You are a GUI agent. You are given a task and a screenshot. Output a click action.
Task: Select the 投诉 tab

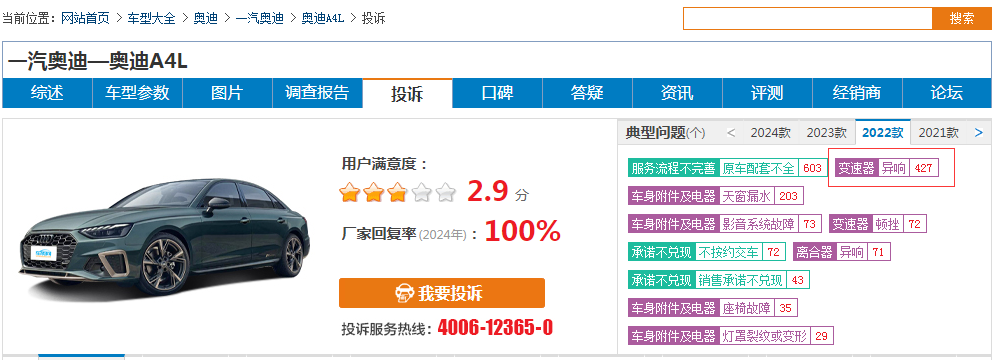[407, 94]
